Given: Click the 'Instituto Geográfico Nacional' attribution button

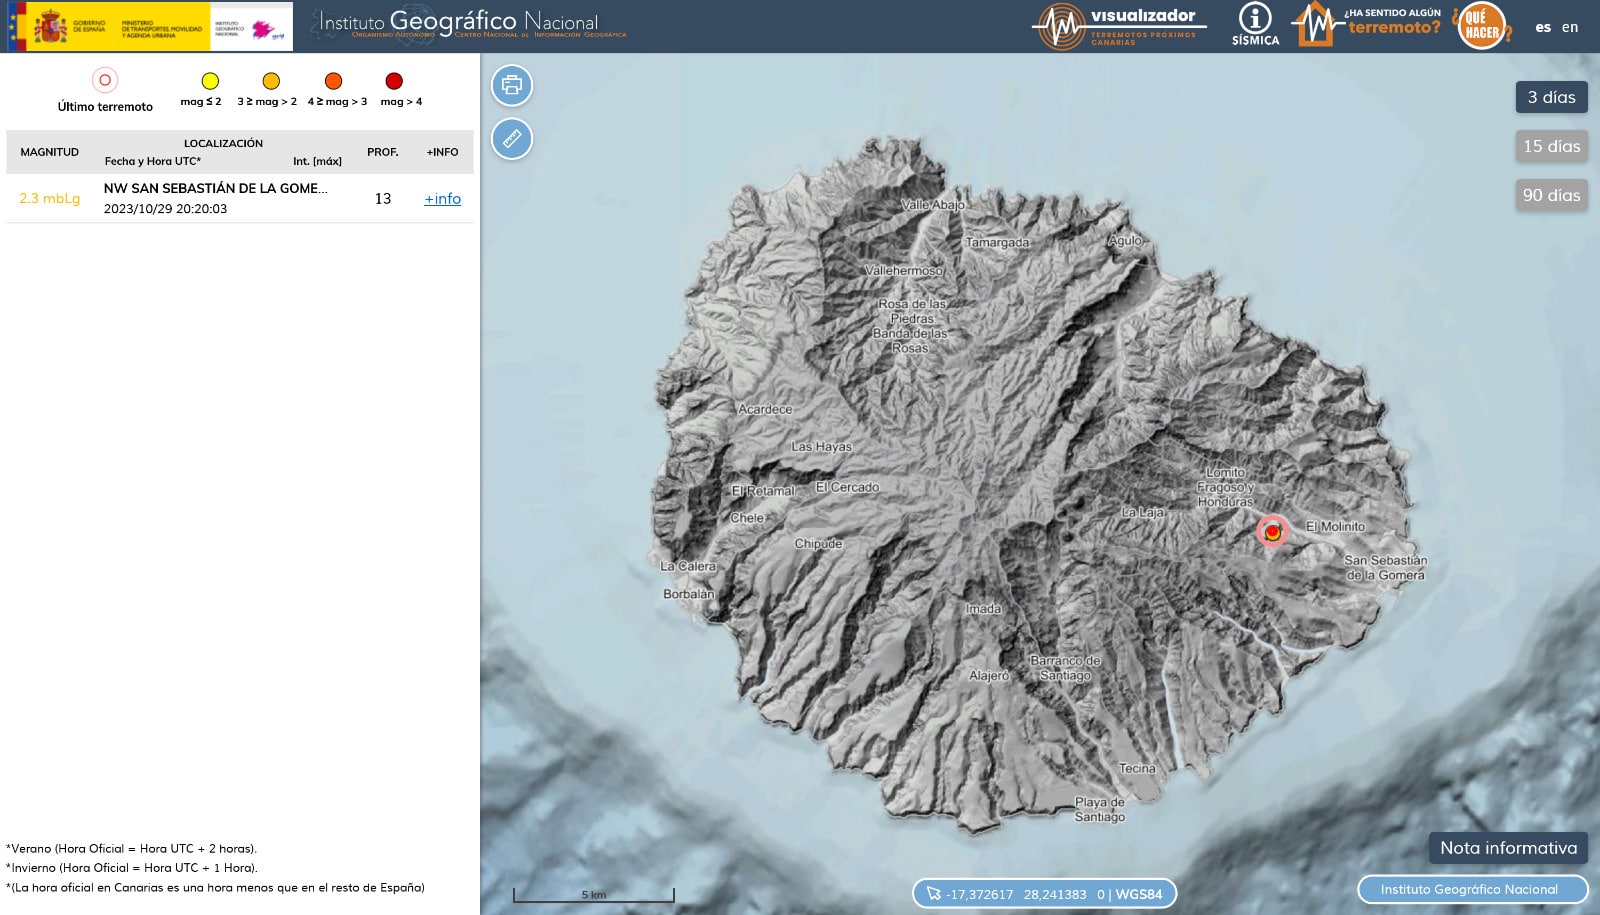Looking at the screenshot, I should click(1472, 889).
